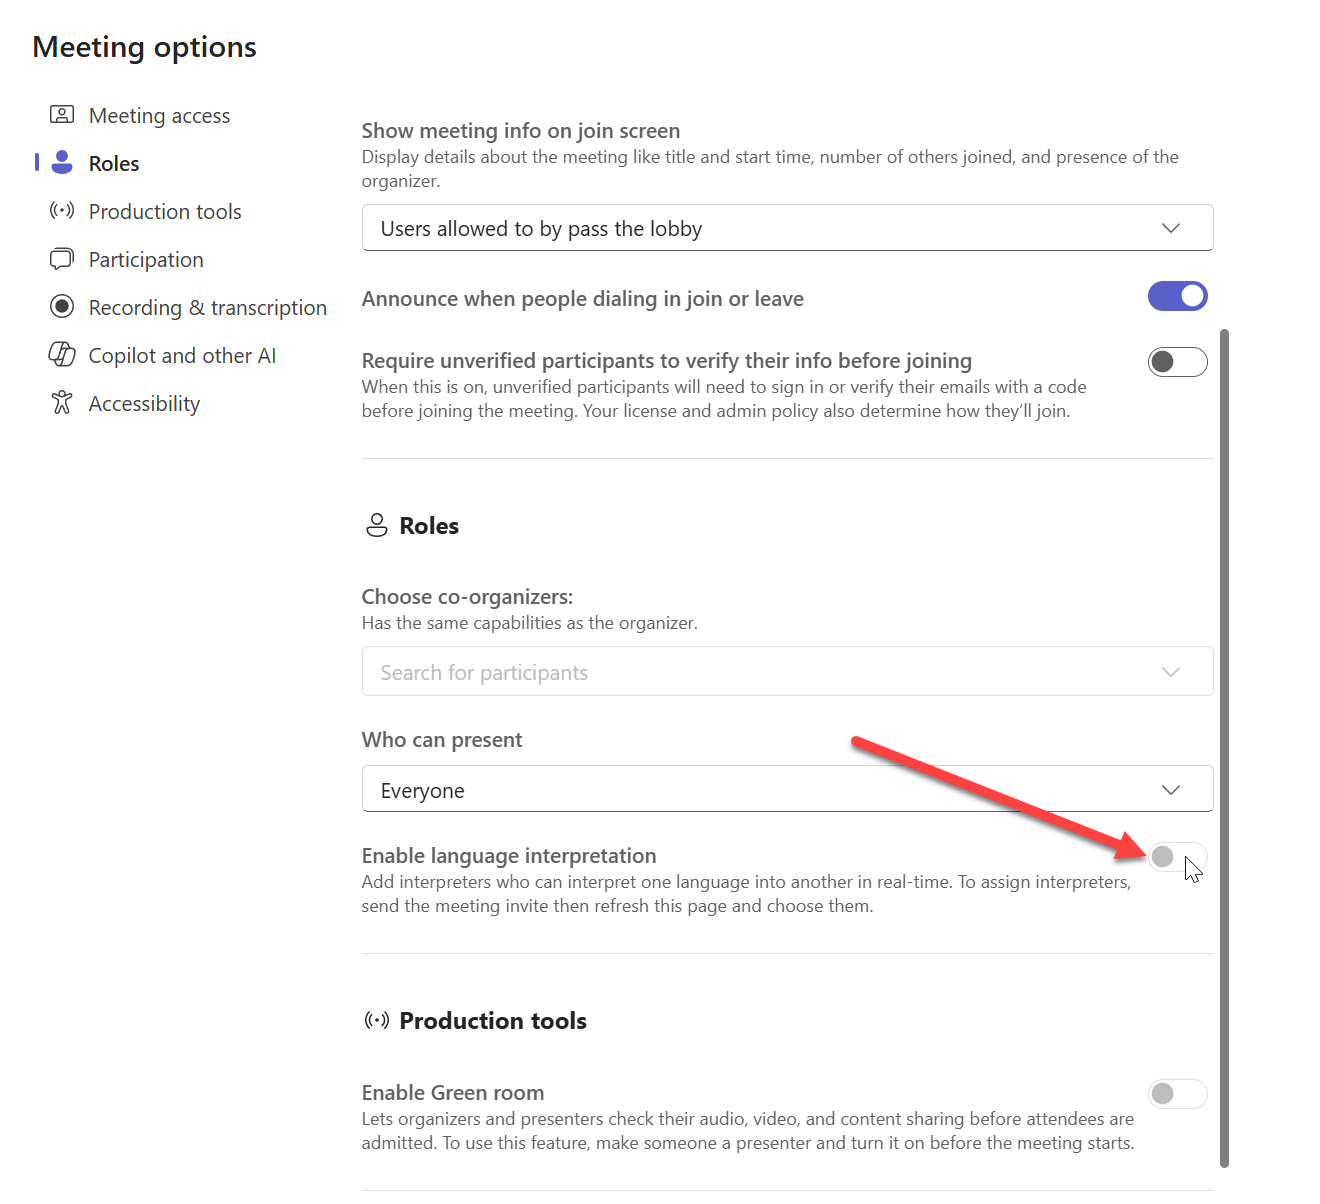Open Accessibility options label
Image resolution: width=1320 pixels, height=1204 pixels.
click(144, 404)
